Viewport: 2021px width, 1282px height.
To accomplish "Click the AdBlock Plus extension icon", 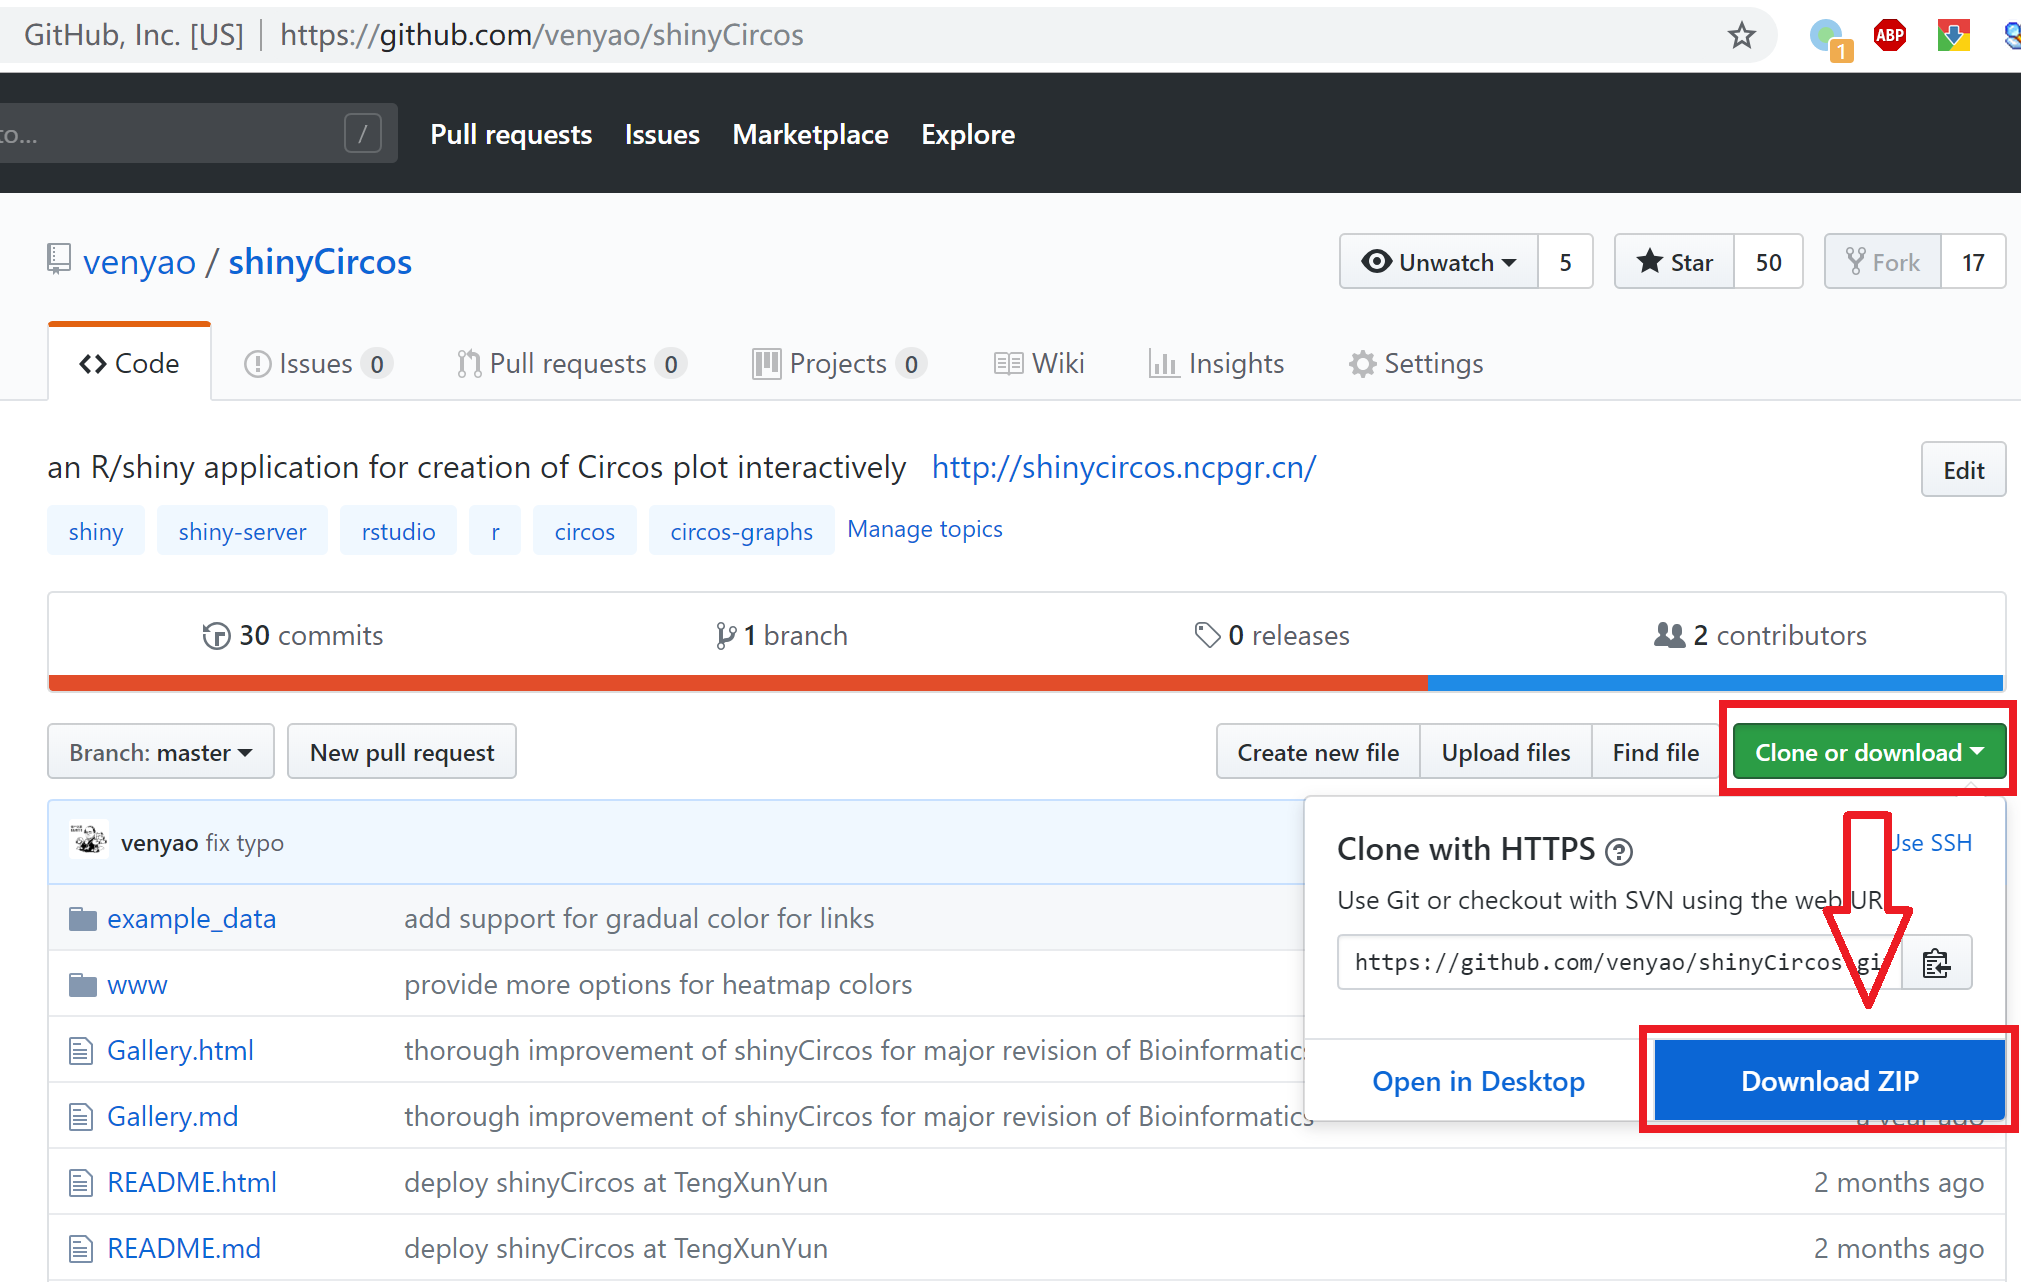I will [x=1889, y=36].
